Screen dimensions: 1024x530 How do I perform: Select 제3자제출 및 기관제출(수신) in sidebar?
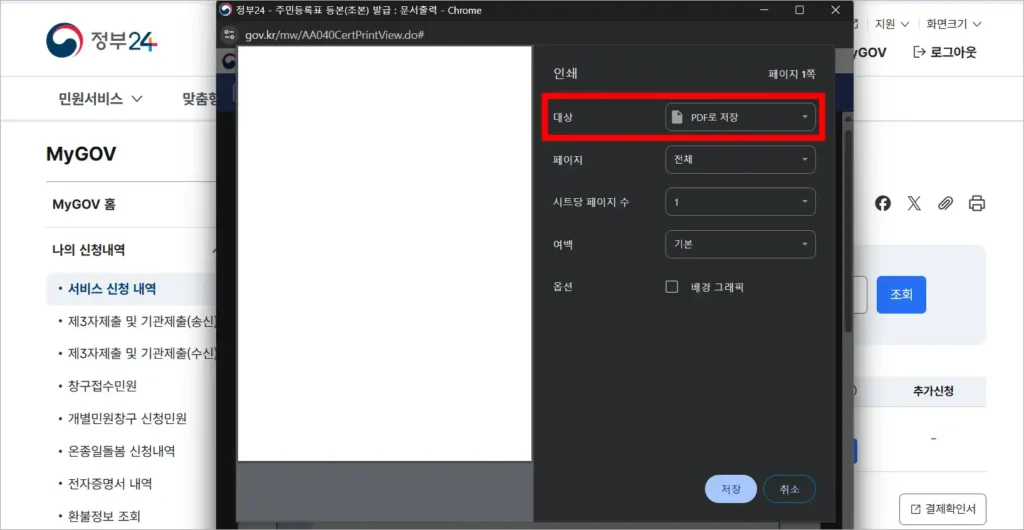[x=142, y=354]
